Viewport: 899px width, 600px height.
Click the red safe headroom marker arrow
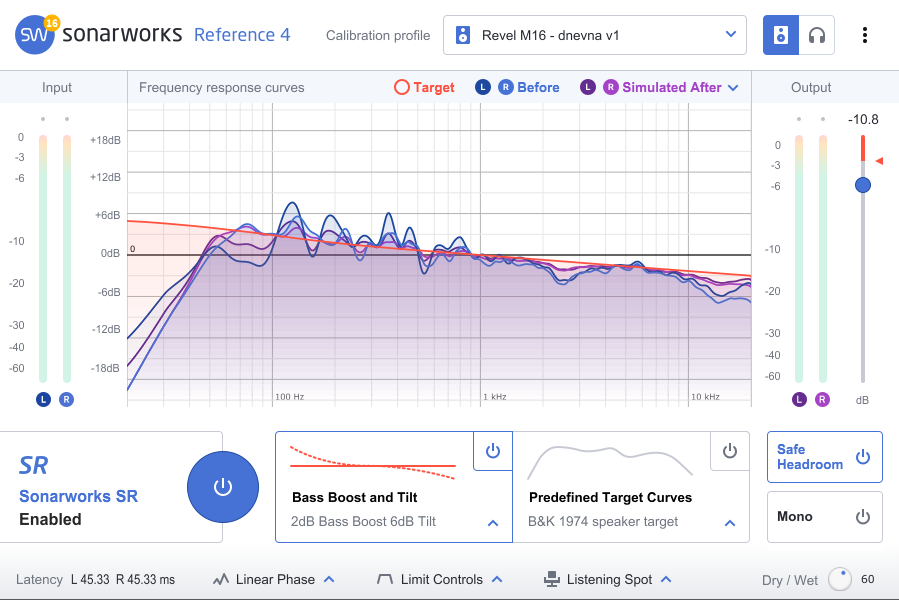(879, 161)
